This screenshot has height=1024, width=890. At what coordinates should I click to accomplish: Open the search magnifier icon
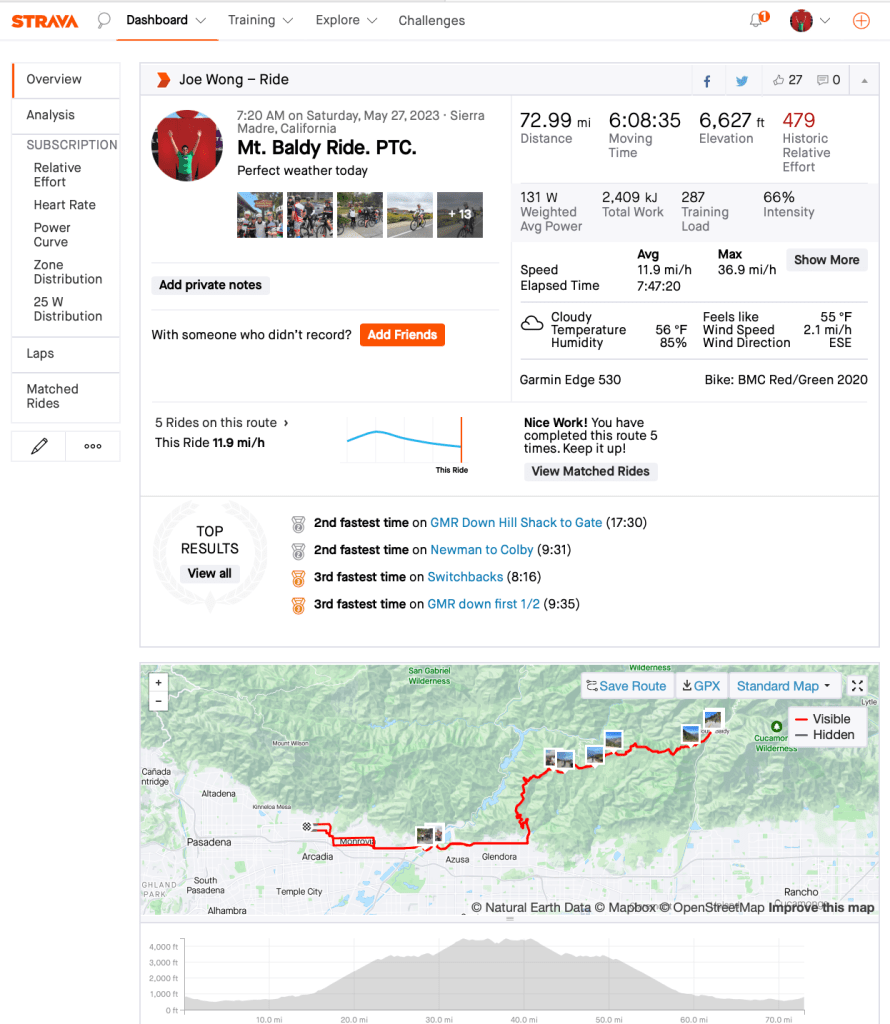pos(104,20)
